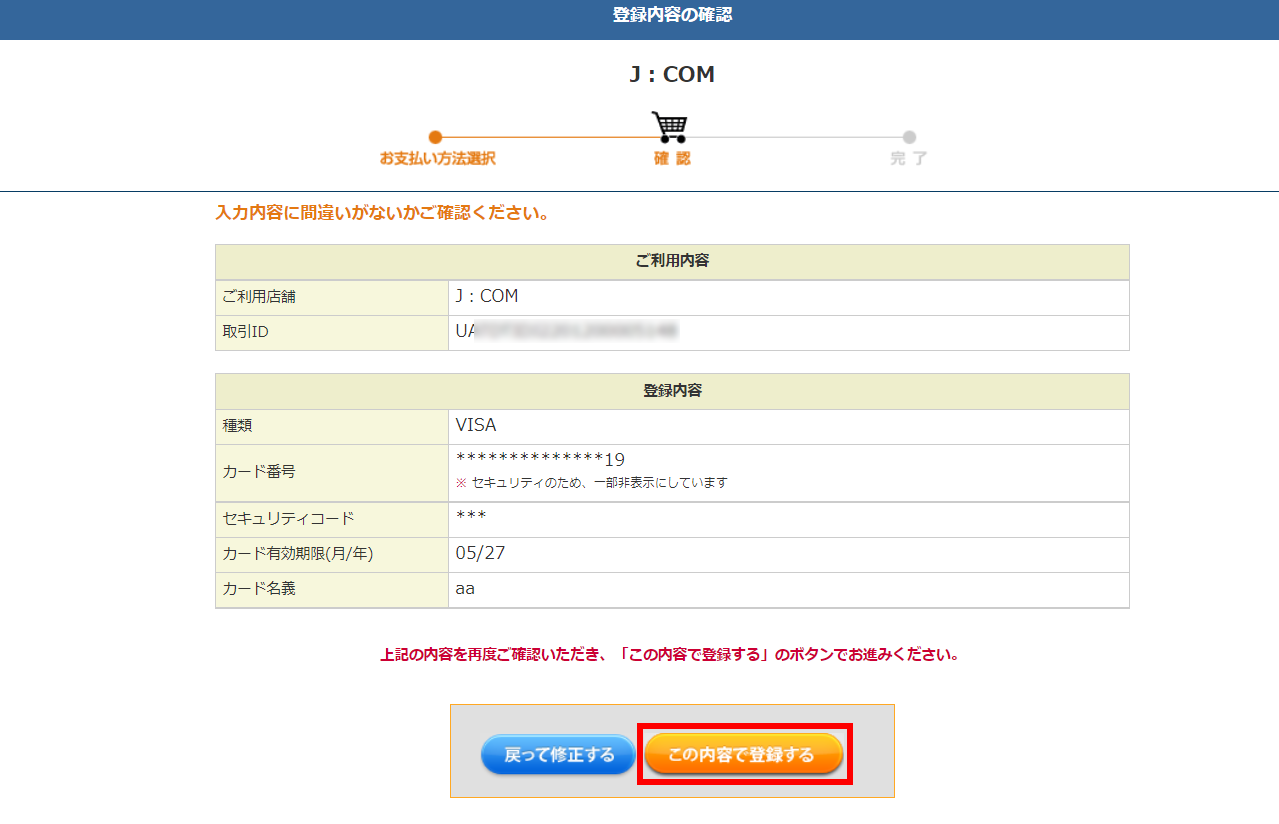Click the セキュリティコード row label
The image size is (1279, 824).
288,519
